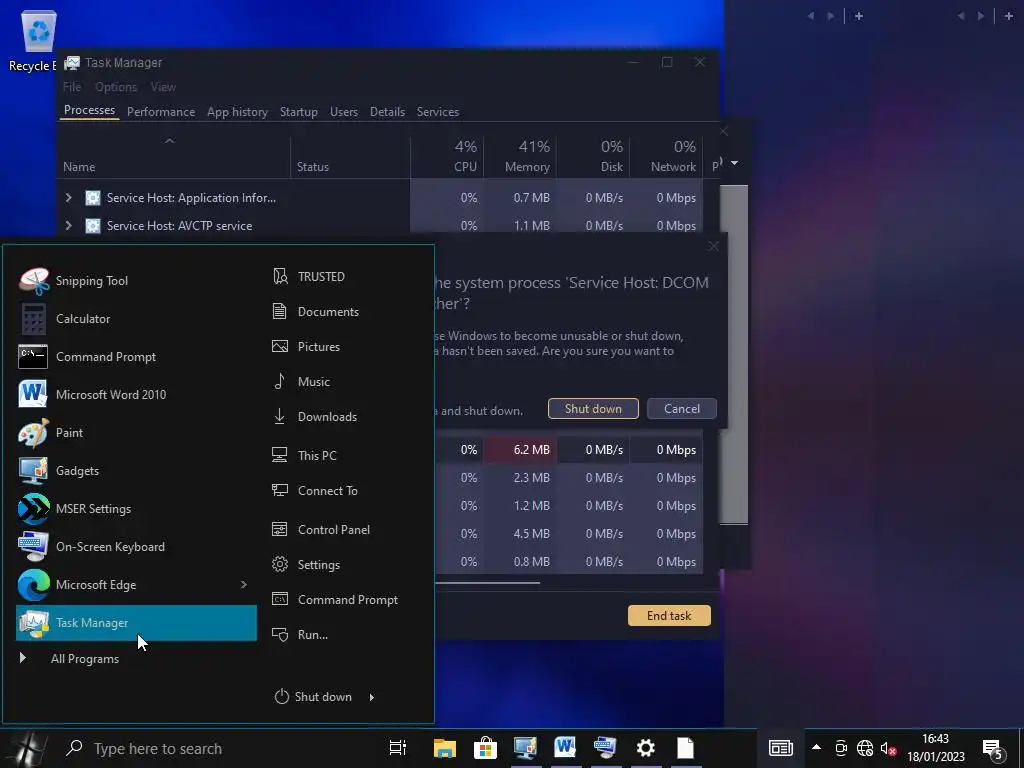Open Music folder link
1024x768 pixels.
[300, 381]
